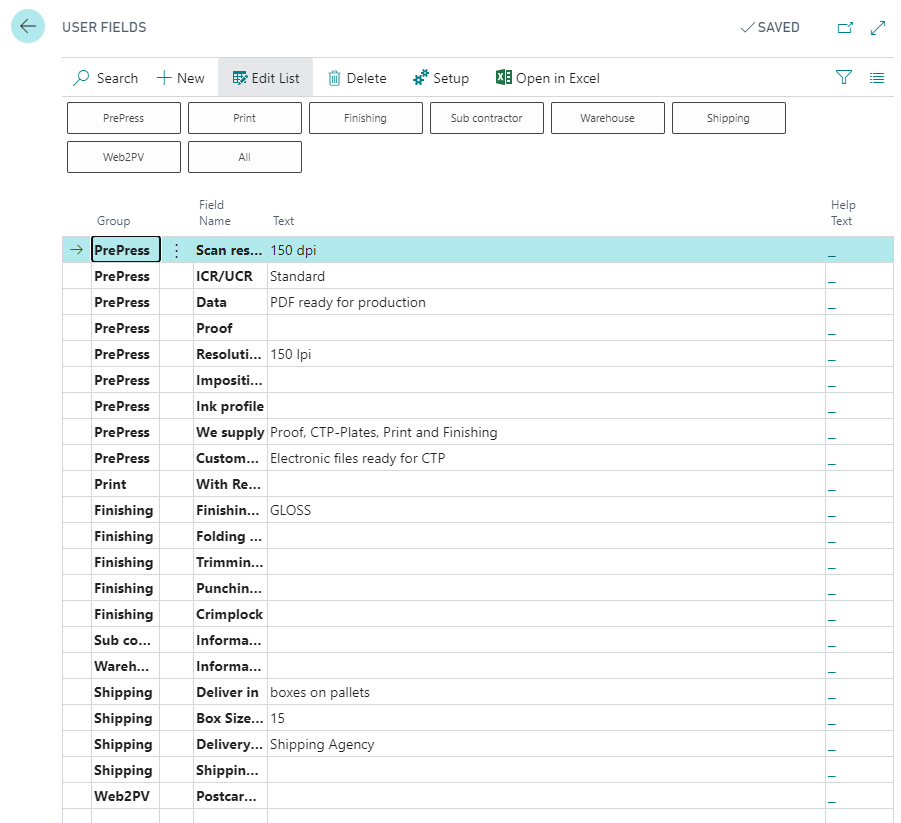The height and width of the screenshot is (823, 901).
Task: Select the 'GLOSS' text cell
Action: 546,510
